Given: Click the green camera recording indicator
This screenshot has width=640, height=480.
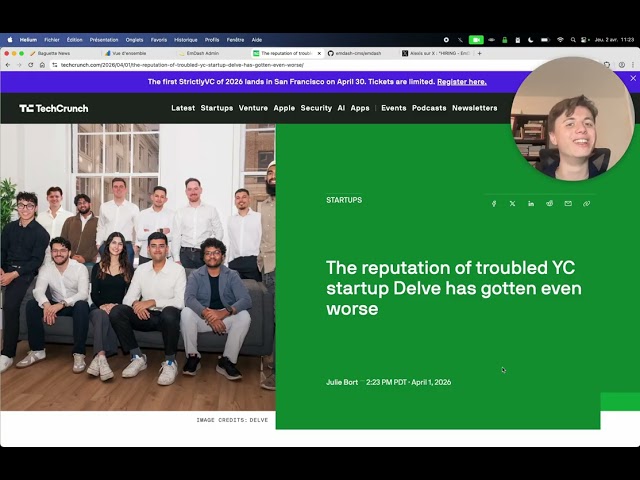Looking at the screenshot, I should pos(476,40).
